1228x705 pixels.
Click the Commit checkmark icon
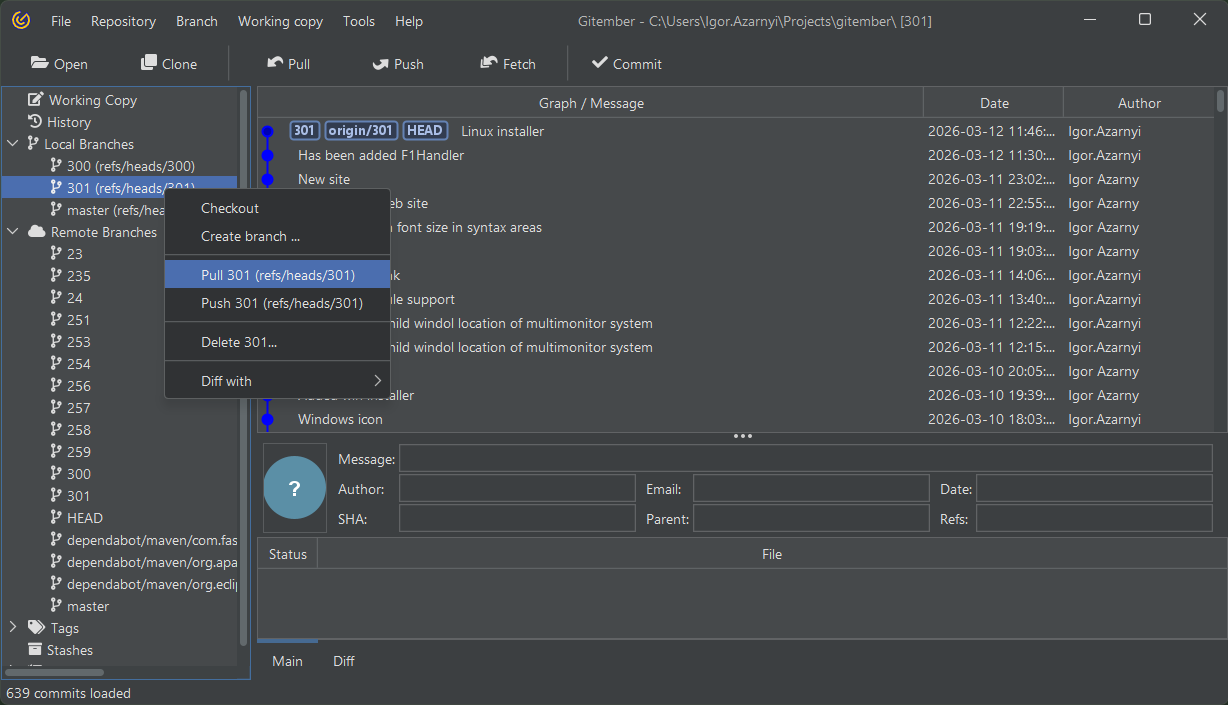point(600,63)
